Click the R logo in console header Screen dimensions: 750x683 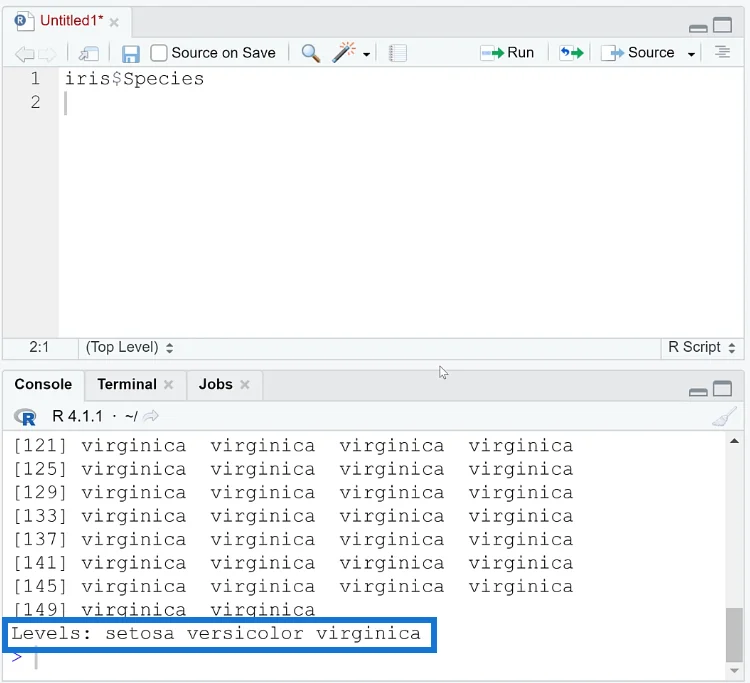(x=25, y=417)
